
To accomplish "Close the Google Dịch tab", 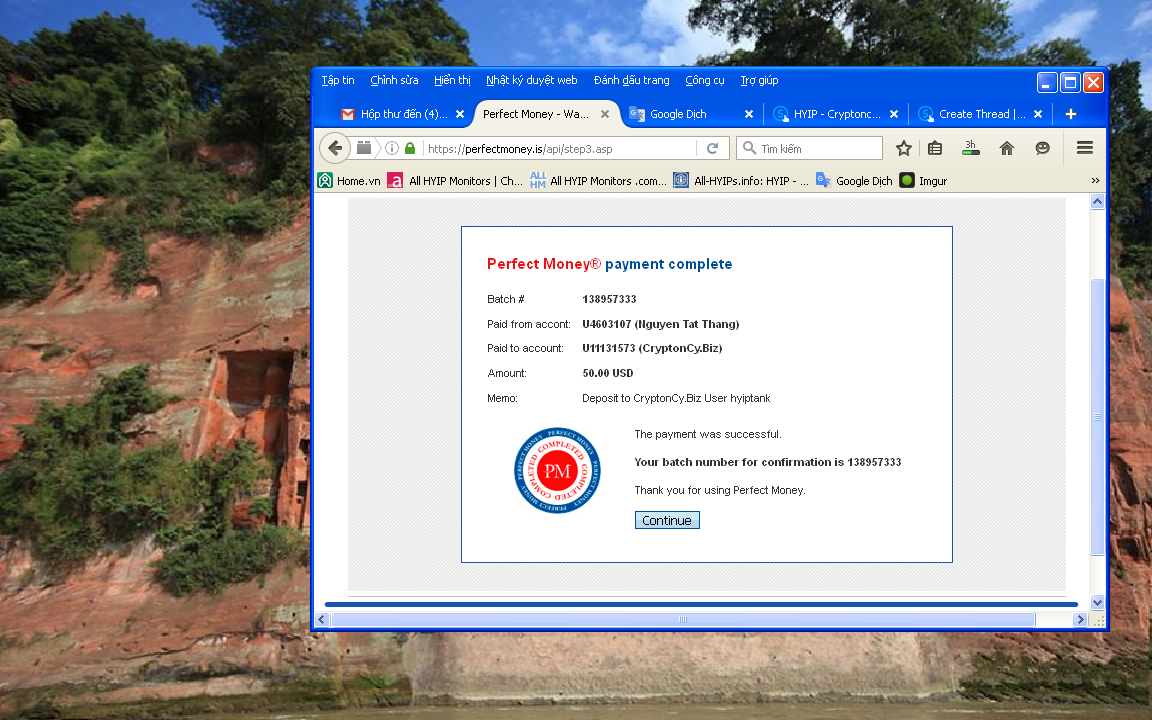I will [749, 114].
